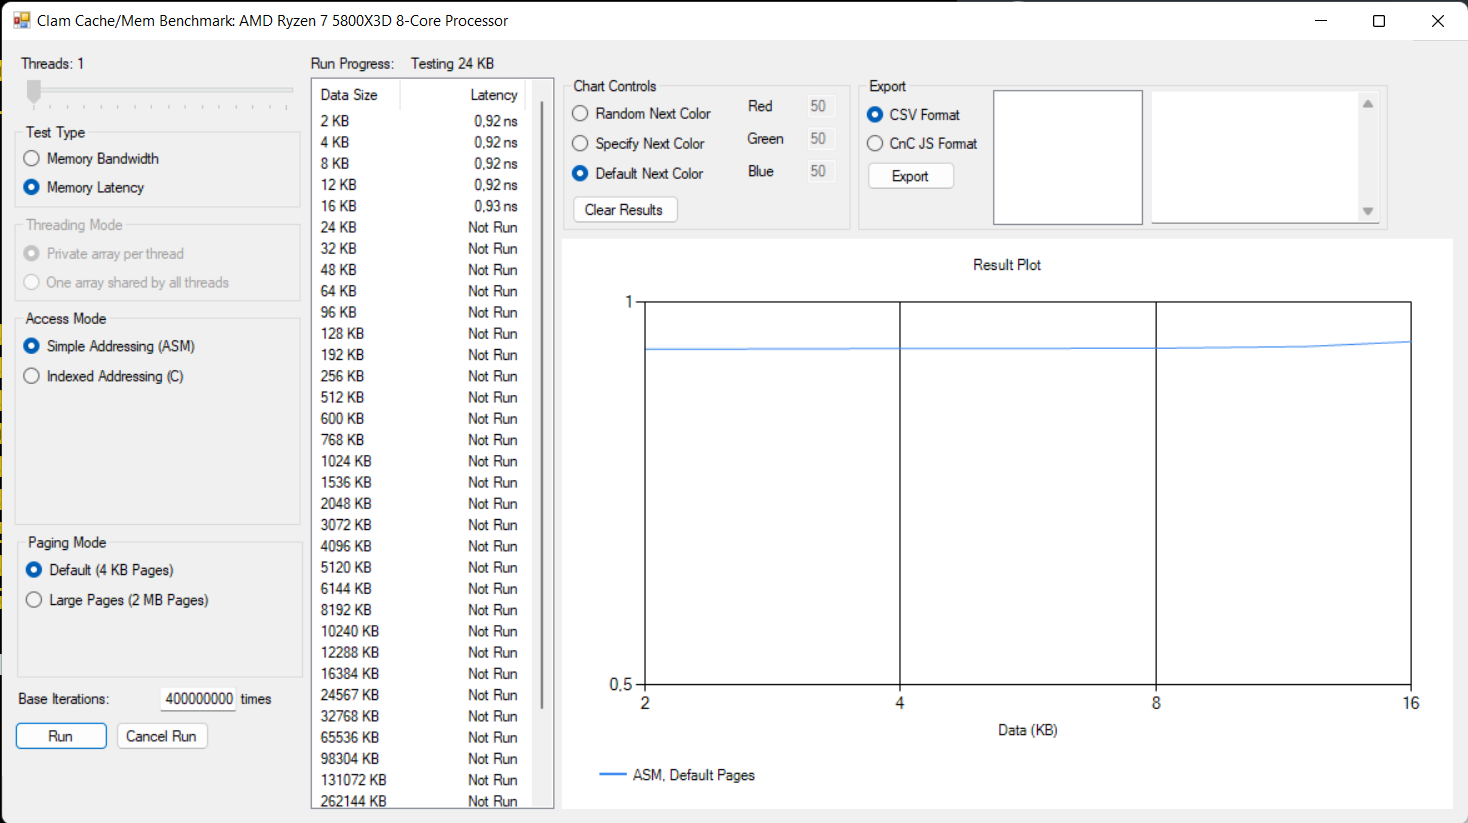Click the export output text area
This screenshot has height=823, width=1468.
coord(1256,158)
